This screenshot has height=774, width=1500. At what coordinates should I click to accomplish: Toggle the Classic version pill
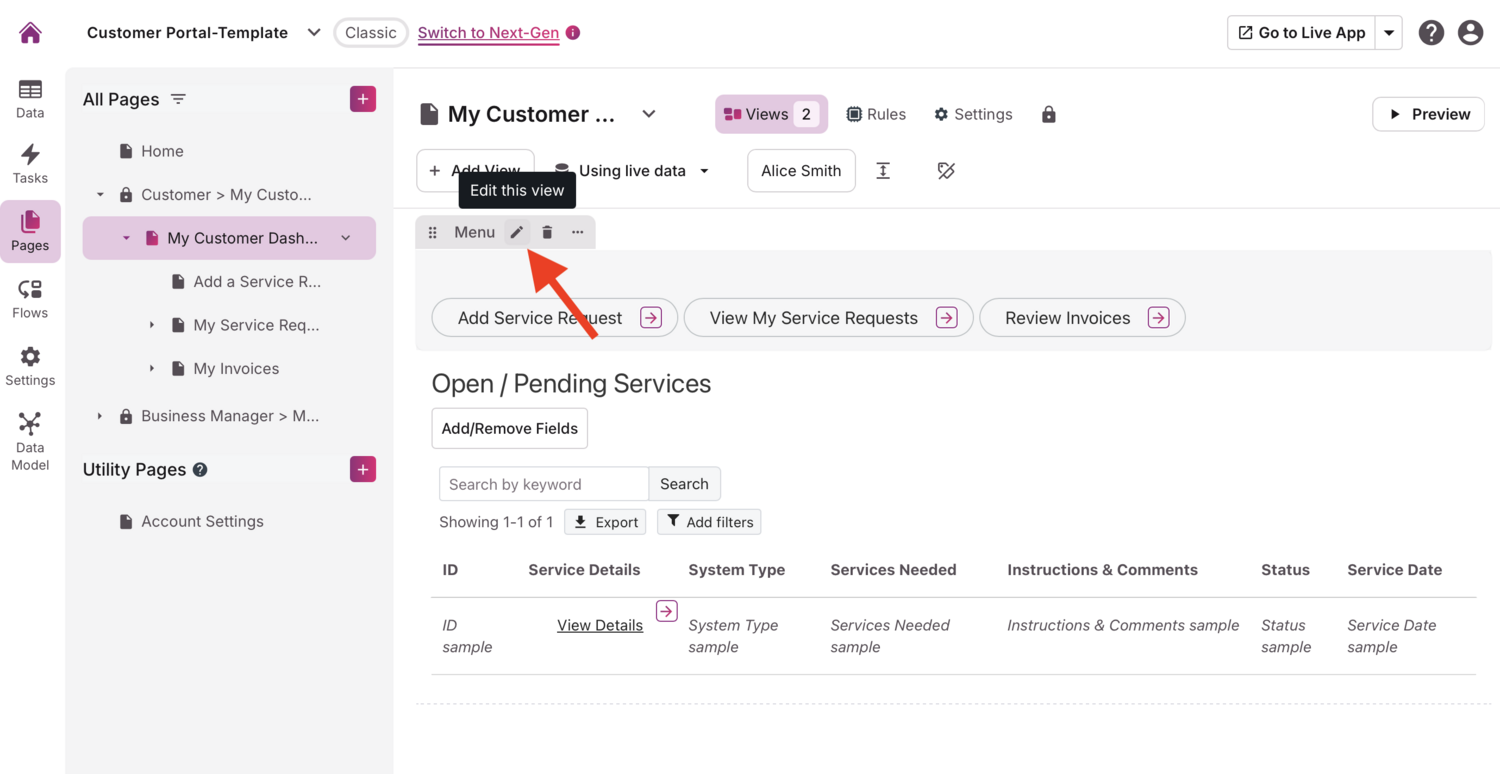pyautogui.click(x=370, y=33)
